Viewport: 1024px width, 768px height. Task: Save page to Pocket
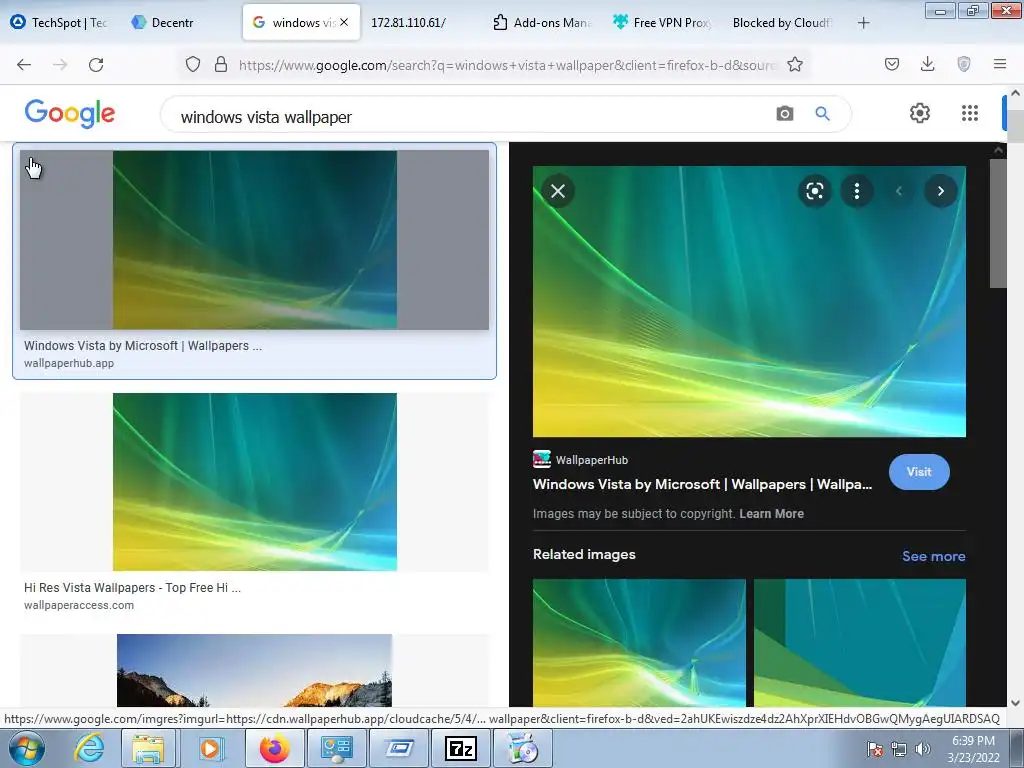tap(892, 64)
